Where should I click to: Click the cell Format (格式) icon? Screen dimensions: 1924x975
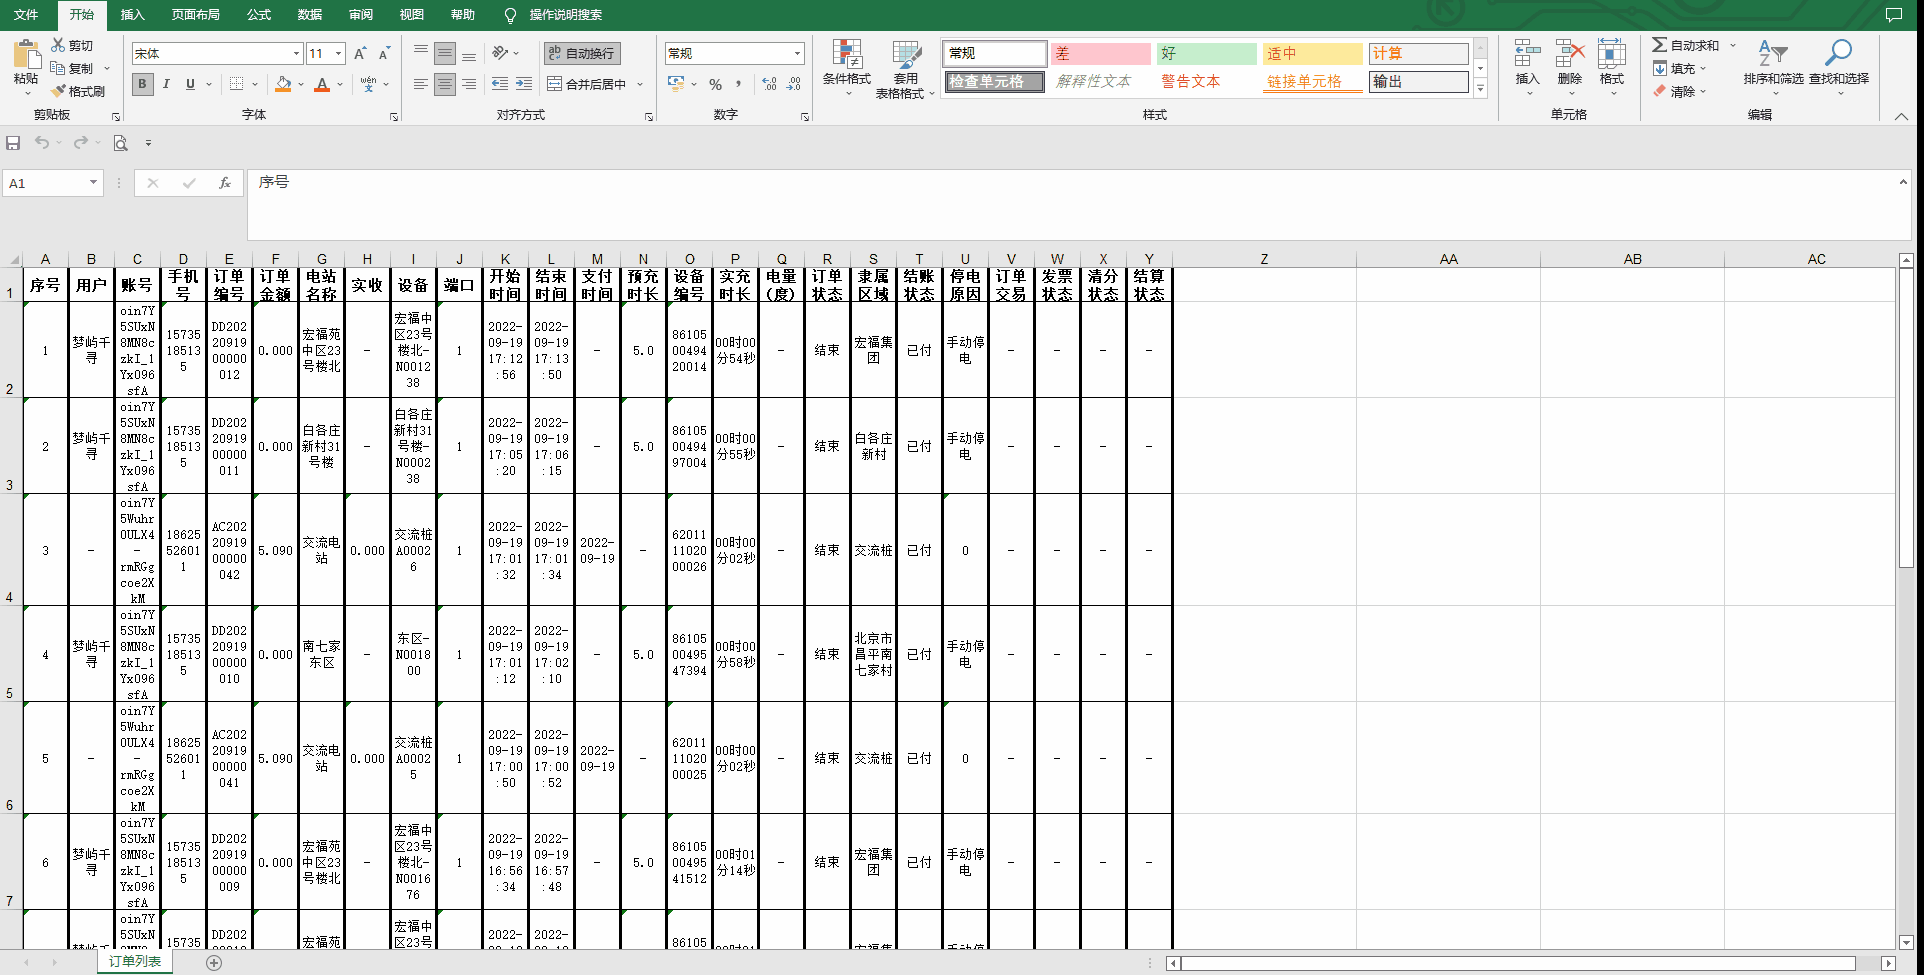pyautogui.click(x=1612, y=53)
